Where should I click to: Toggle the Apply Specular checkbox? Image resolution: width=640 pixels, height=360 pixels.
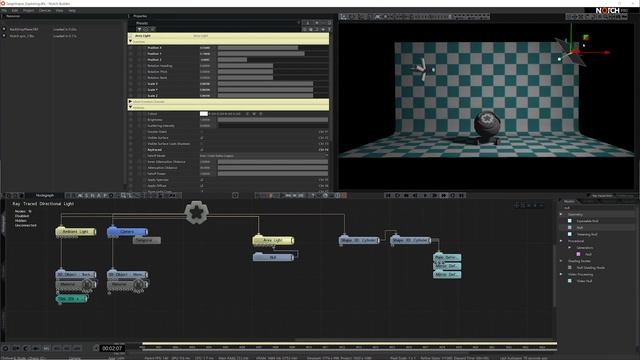202,180
